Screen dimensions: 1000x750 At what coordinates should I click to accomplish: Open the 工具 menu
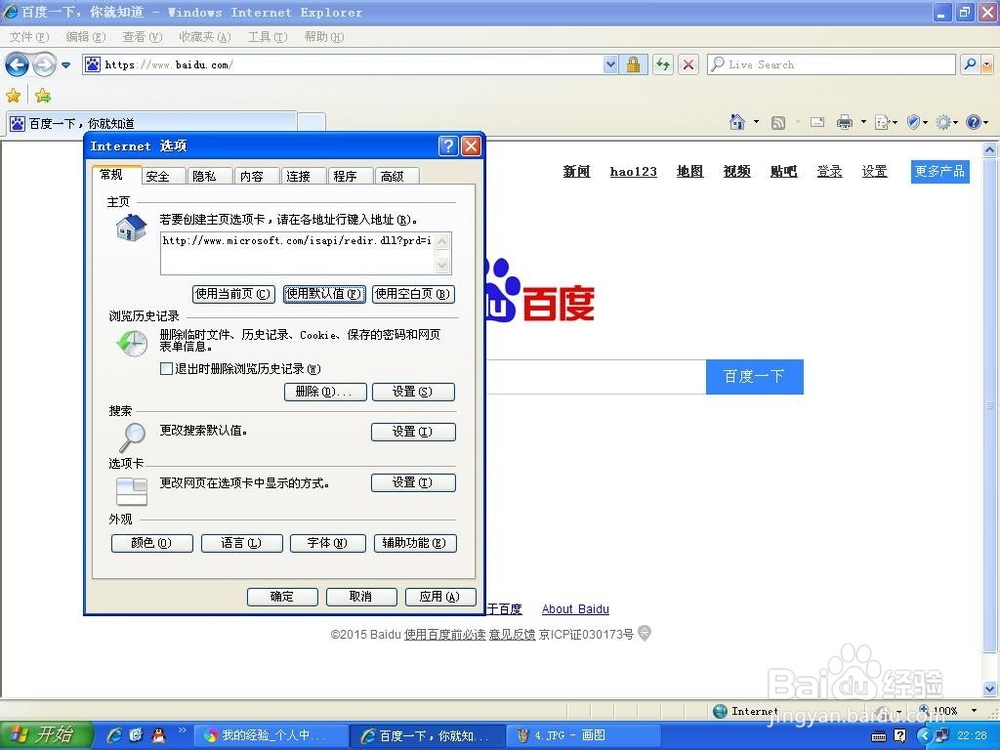[267, 37]
